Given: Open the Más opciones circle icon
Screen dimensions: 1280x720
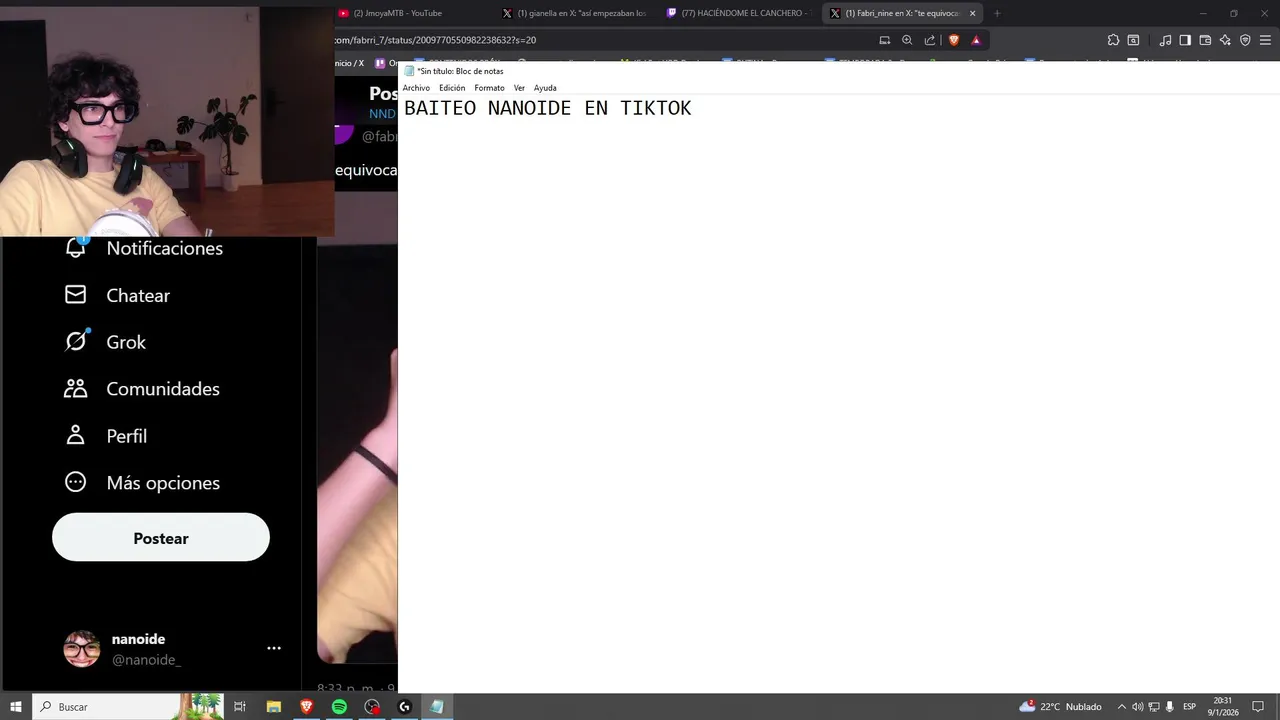Looking at the screenshot, I should (75, 482).
